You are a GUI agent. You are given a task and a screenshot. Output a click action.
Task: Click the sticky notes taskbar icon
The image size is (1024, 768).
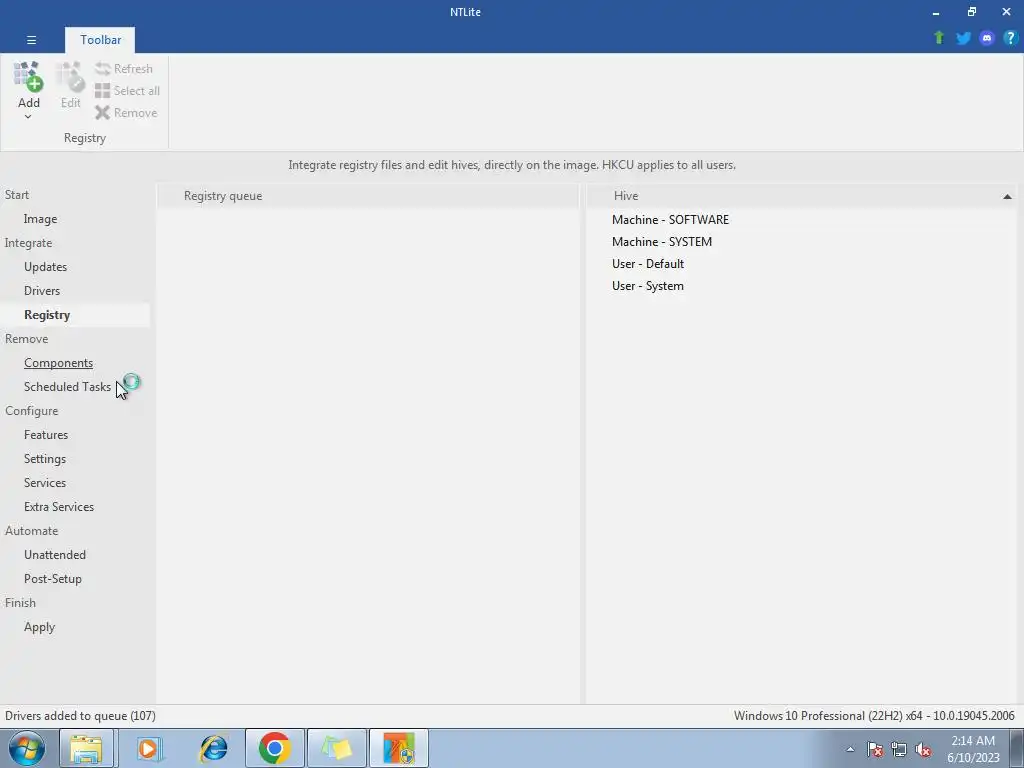336,748
